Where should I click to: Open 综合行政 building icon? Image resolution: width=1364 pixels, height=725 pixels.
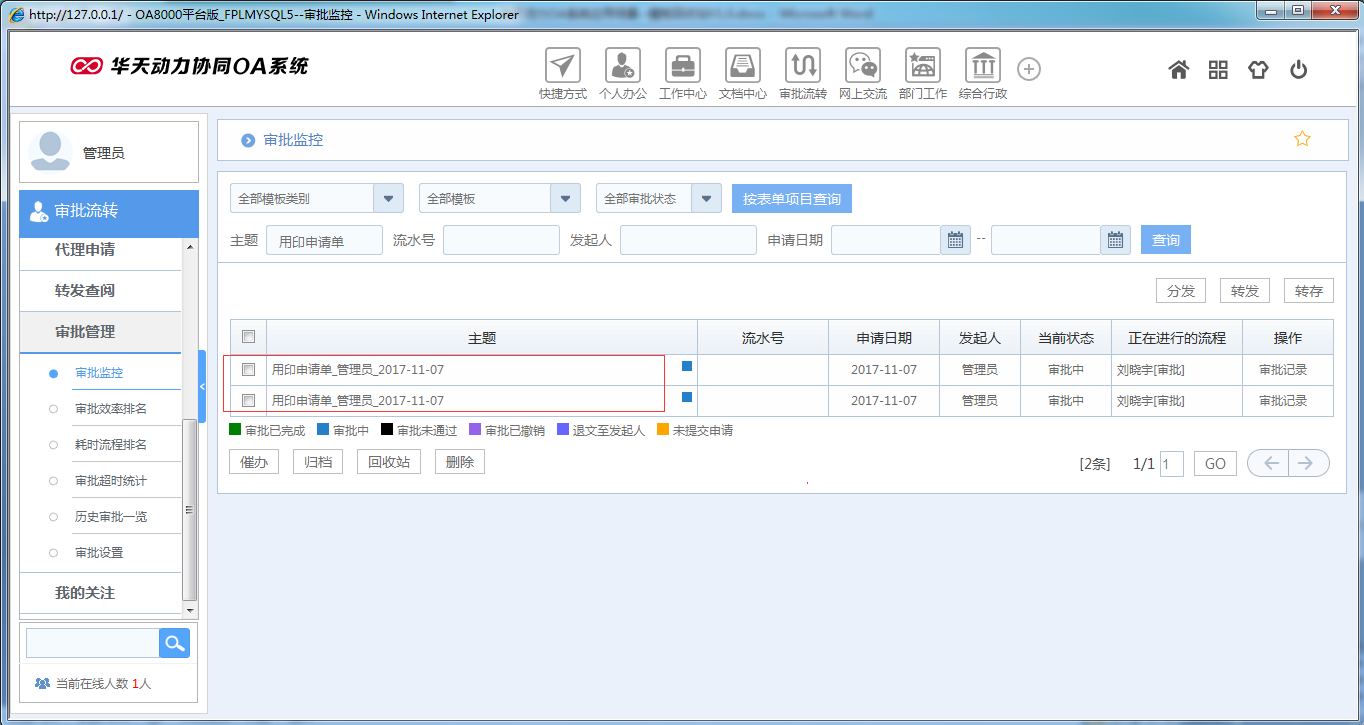tap(982, 66)
